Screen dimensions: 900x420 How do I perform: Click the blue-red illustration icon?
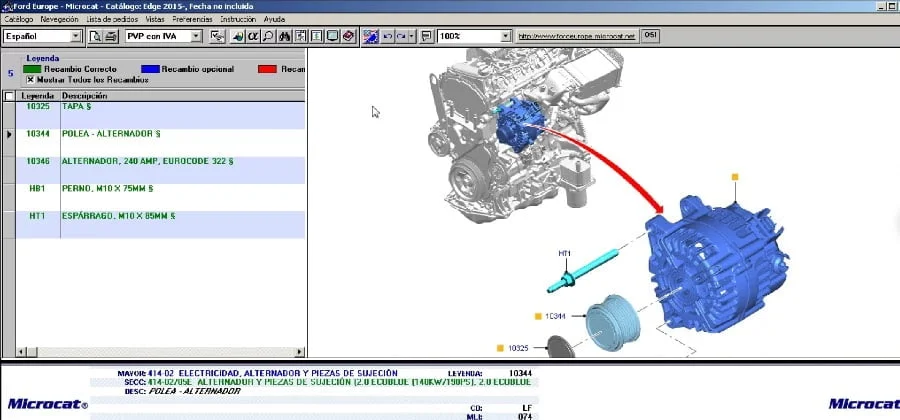click(x=371, y=36)
